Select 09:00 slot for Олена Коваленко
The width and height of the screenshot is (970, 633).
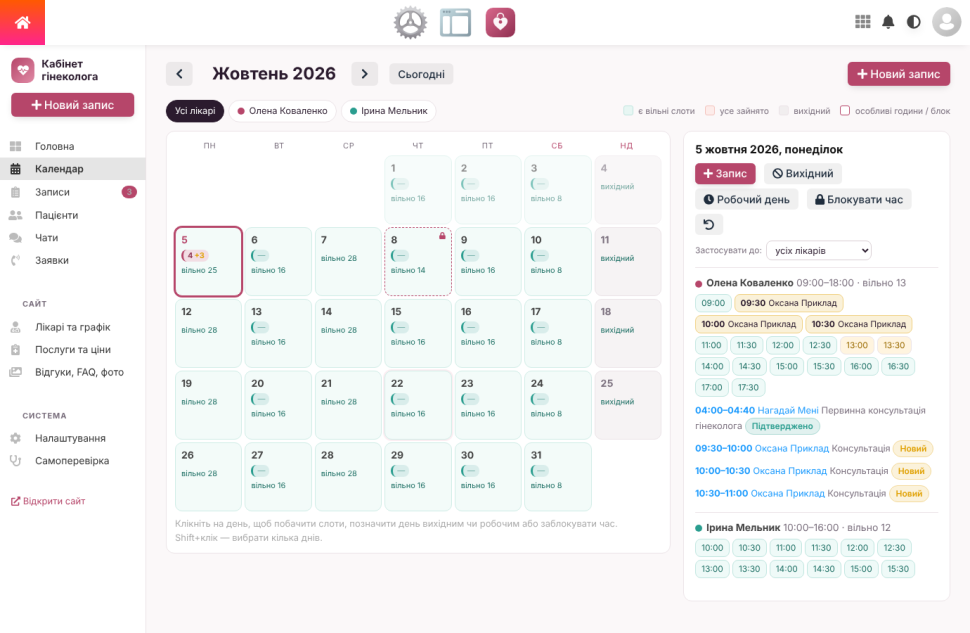[x=713, y=303]
